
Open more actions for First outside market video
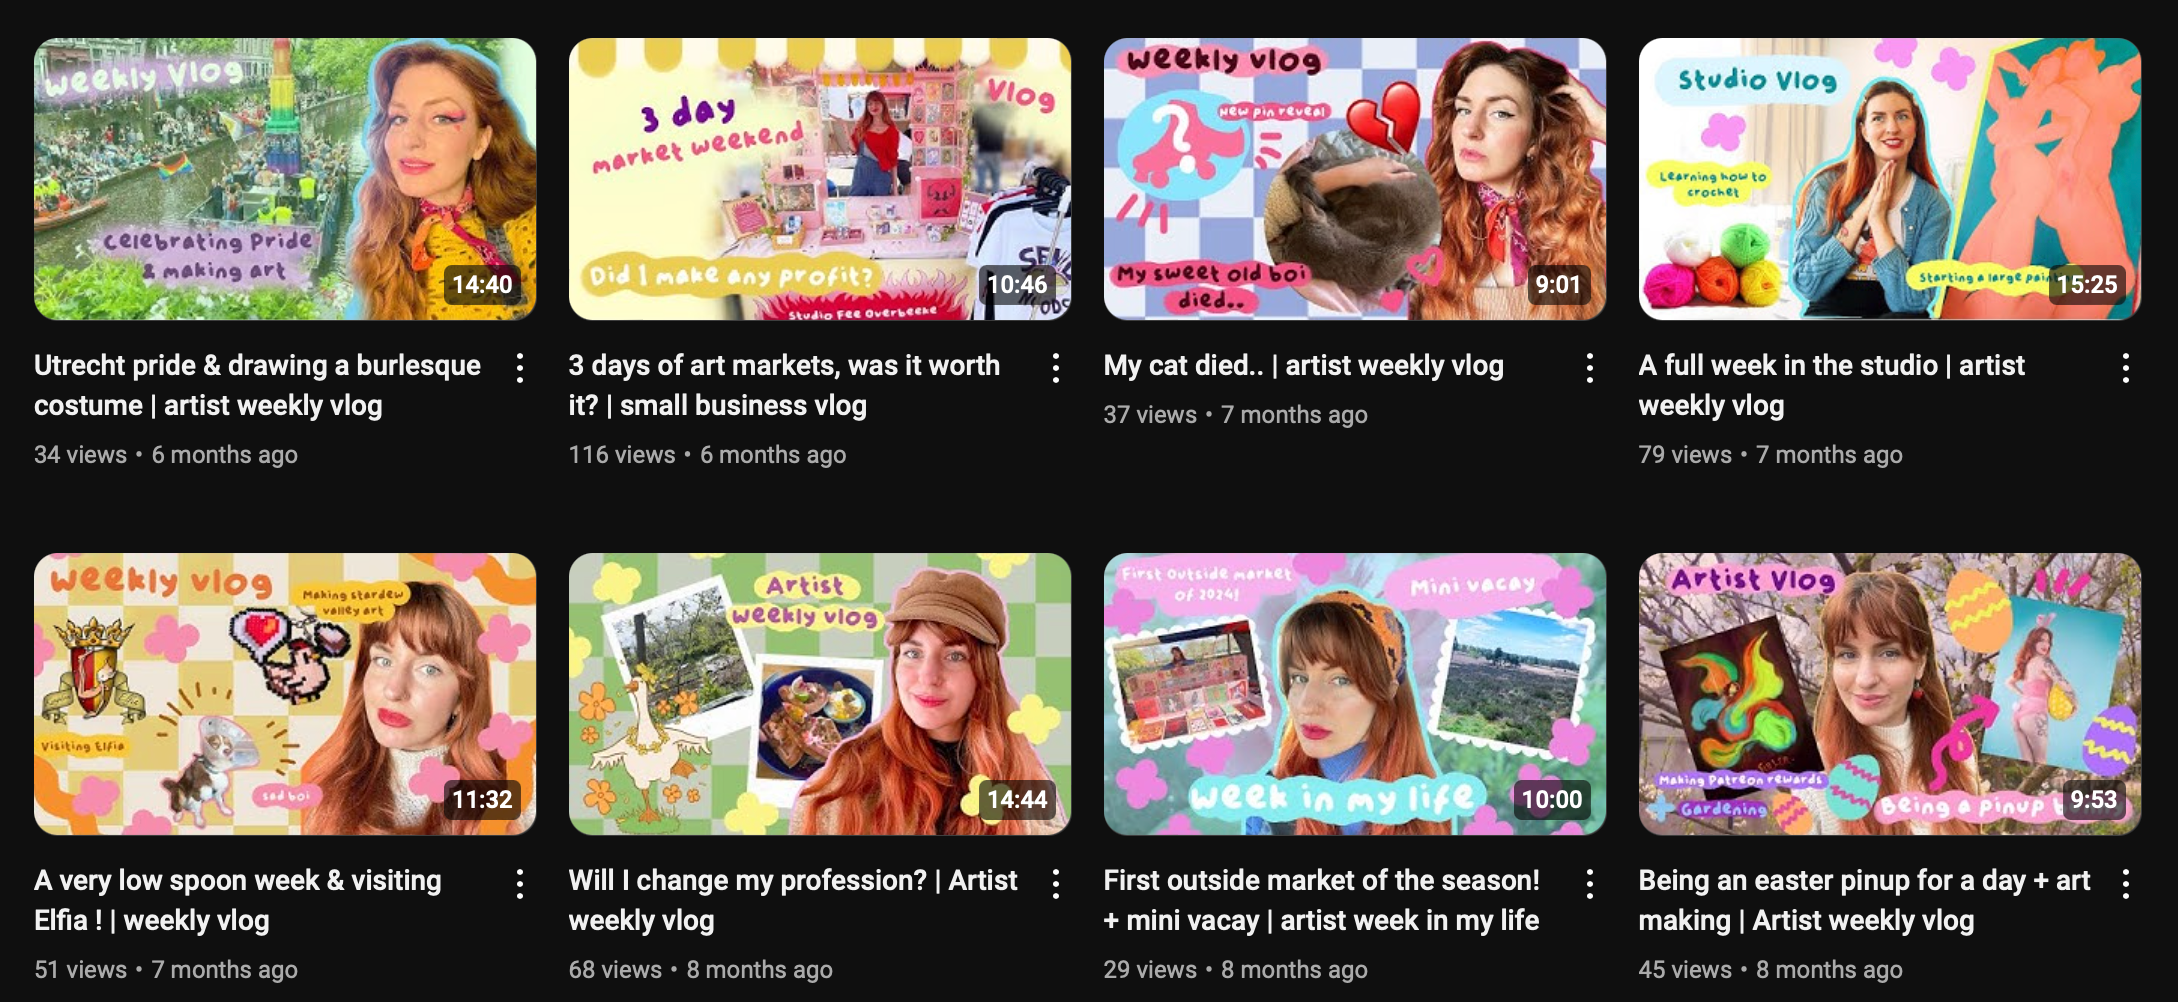pos(1590,883)
